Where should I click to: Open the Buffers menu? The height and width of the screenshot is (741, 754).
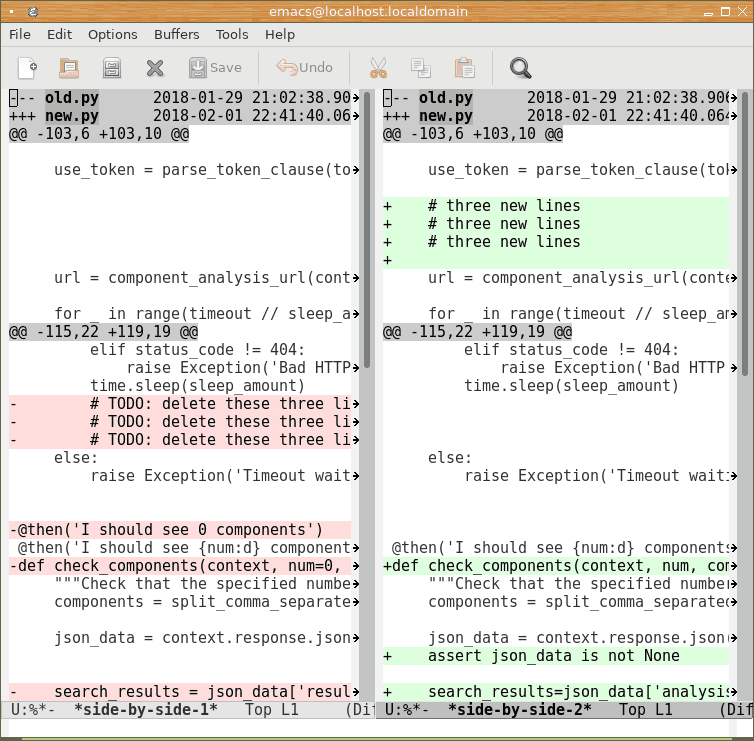176,35
